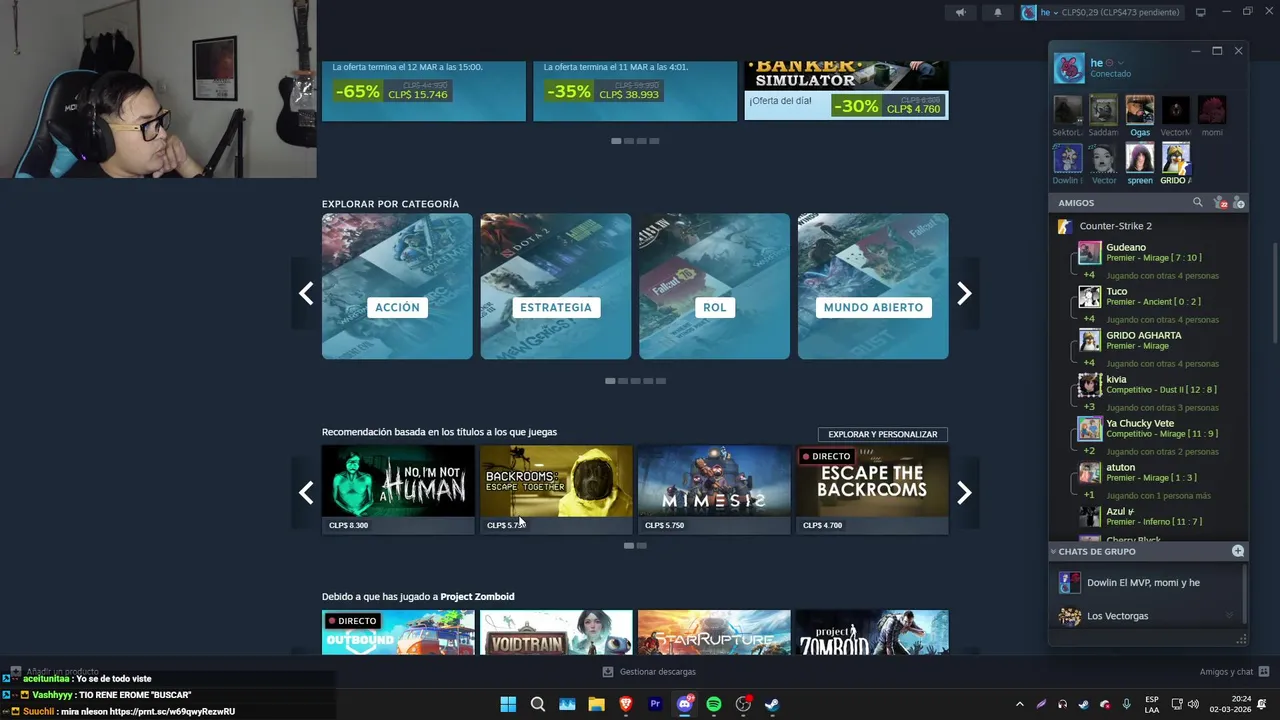Add a friend using the plus-person icon
Image resolution: width=1280 pixels, height=720 pixels.
pos(1238,203)
